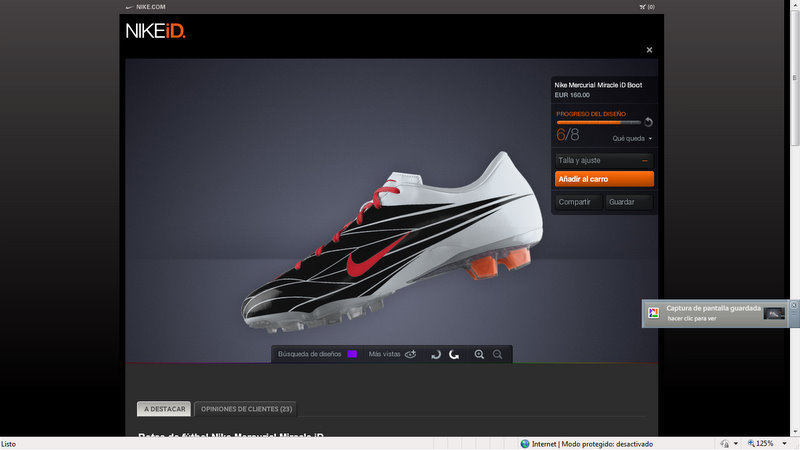Reset design progress with circular arrow
800x450 pixels.
[648, 122]
